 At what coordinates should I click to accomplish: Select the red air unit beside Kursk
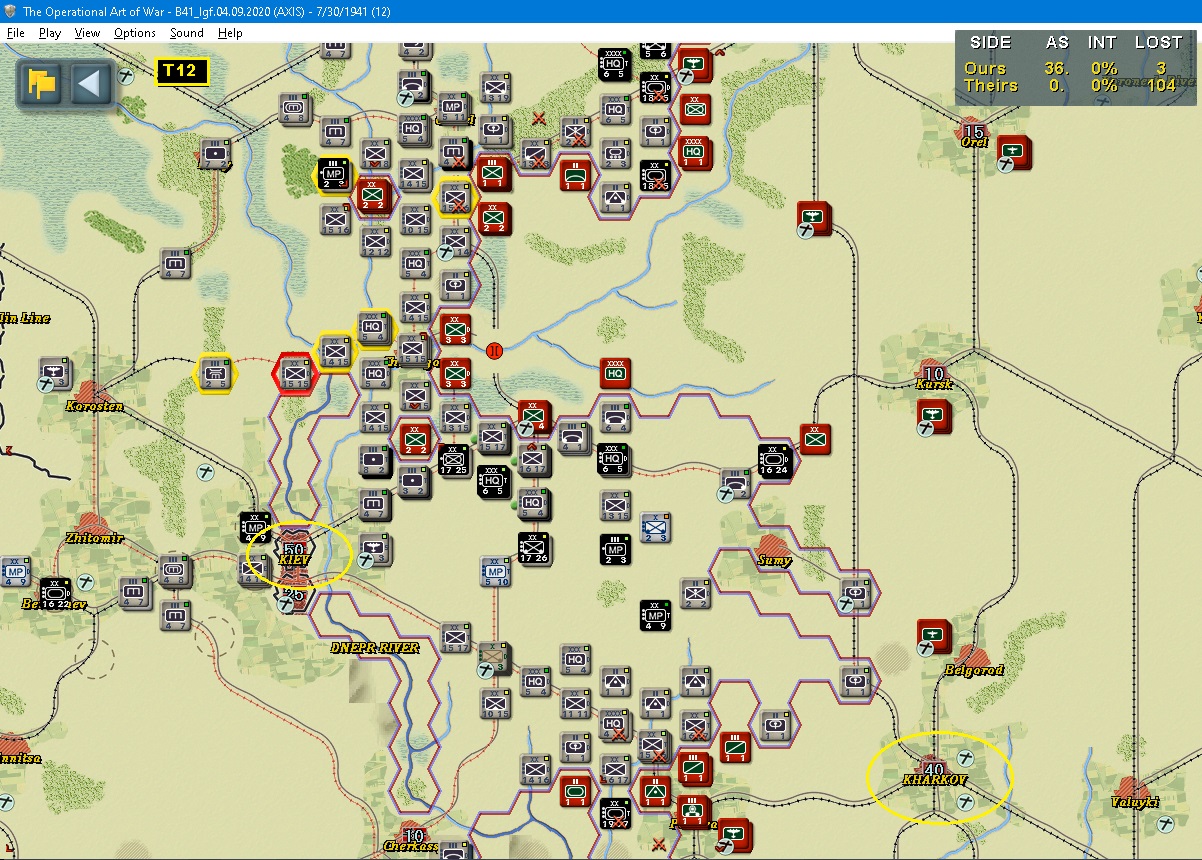point(934,417)
